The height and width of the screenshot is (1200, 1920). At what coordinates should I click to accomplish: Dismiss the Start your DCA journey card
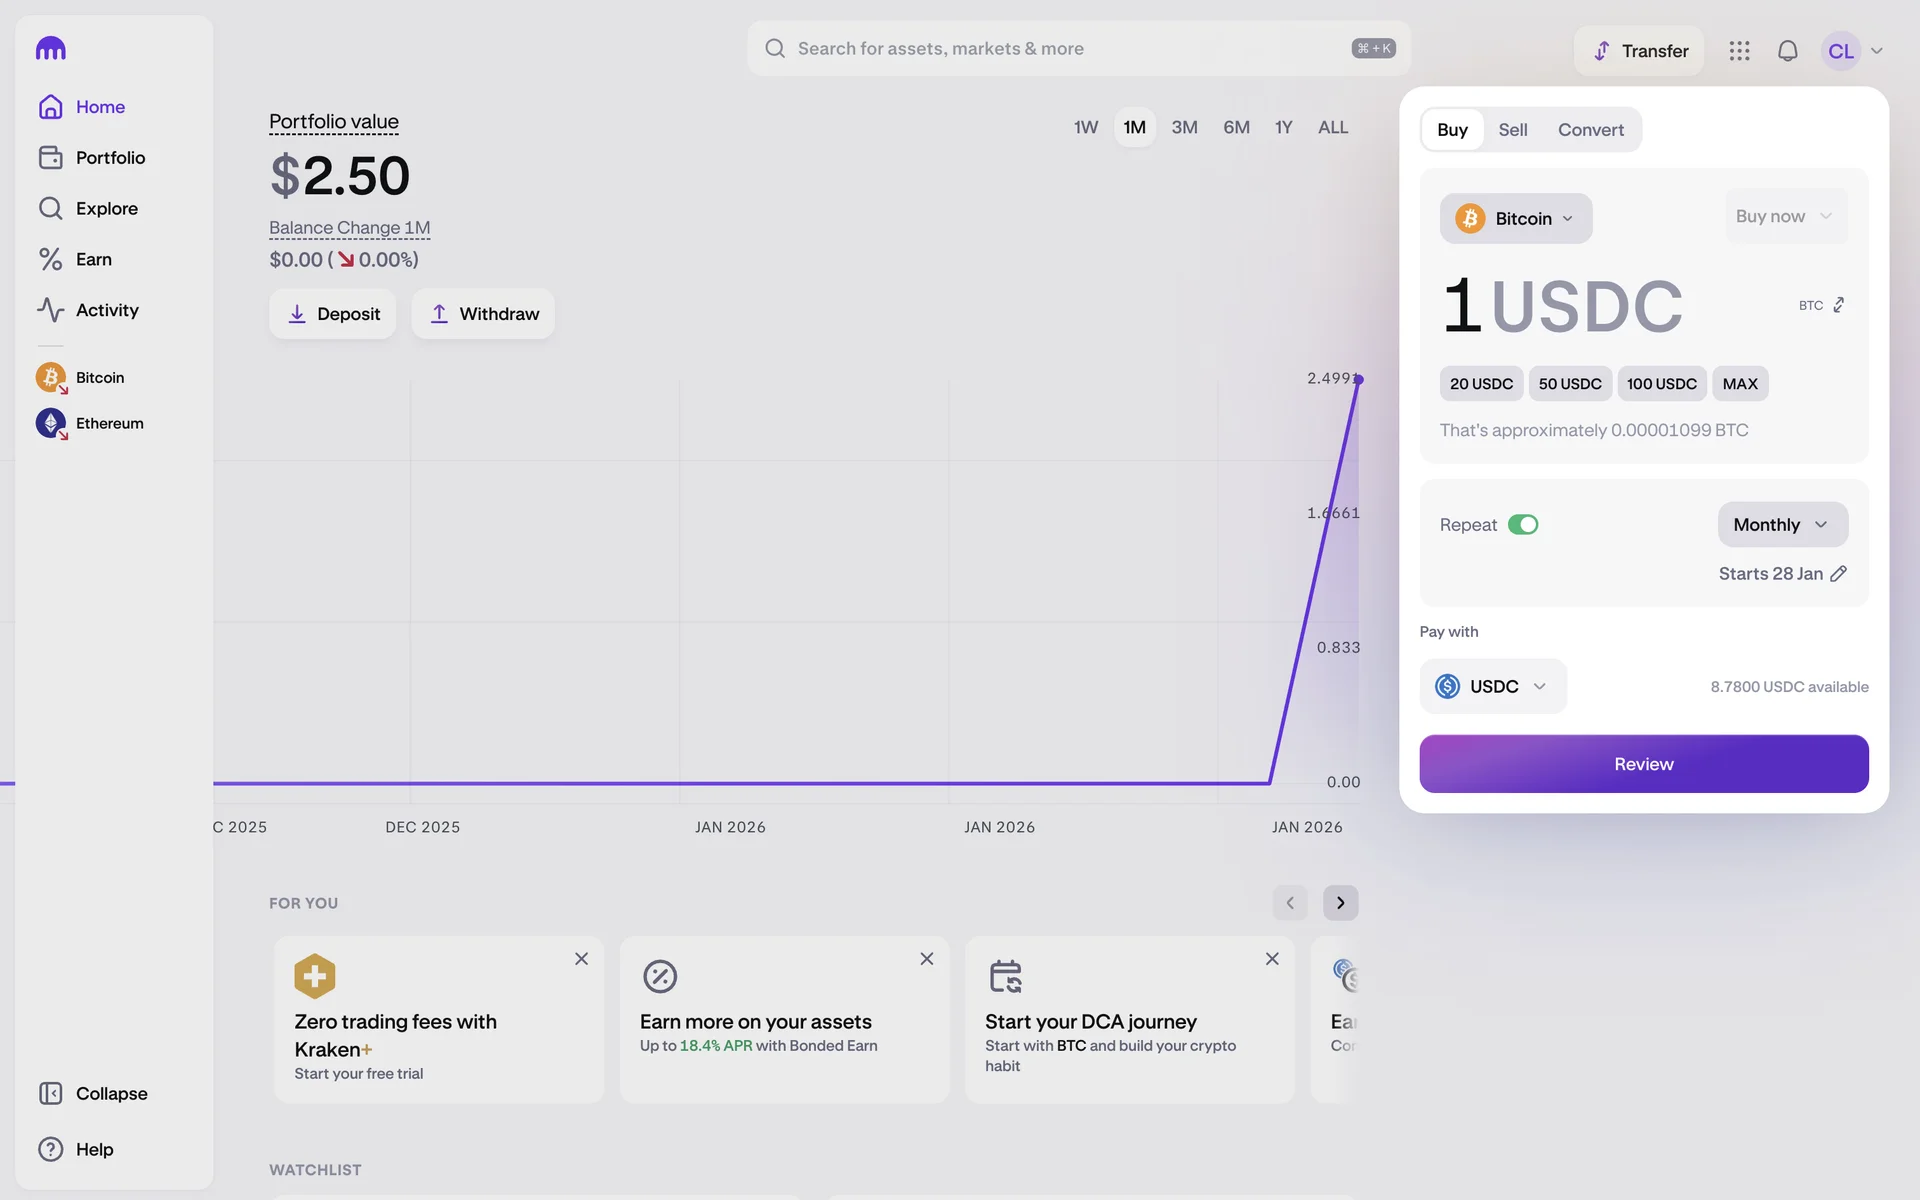(1272, 959)
